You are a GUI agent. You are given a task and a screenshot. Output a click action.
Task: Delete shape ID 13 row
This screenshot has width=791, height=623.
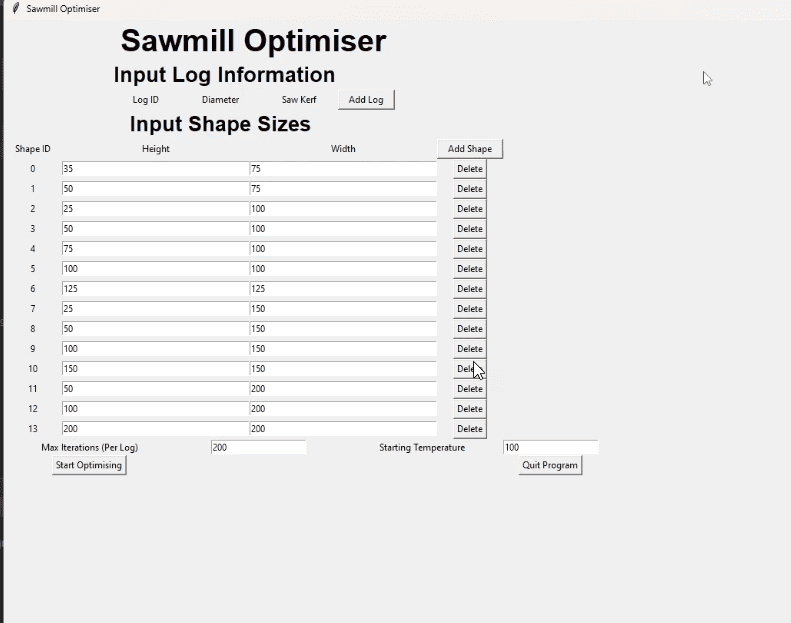469,429
